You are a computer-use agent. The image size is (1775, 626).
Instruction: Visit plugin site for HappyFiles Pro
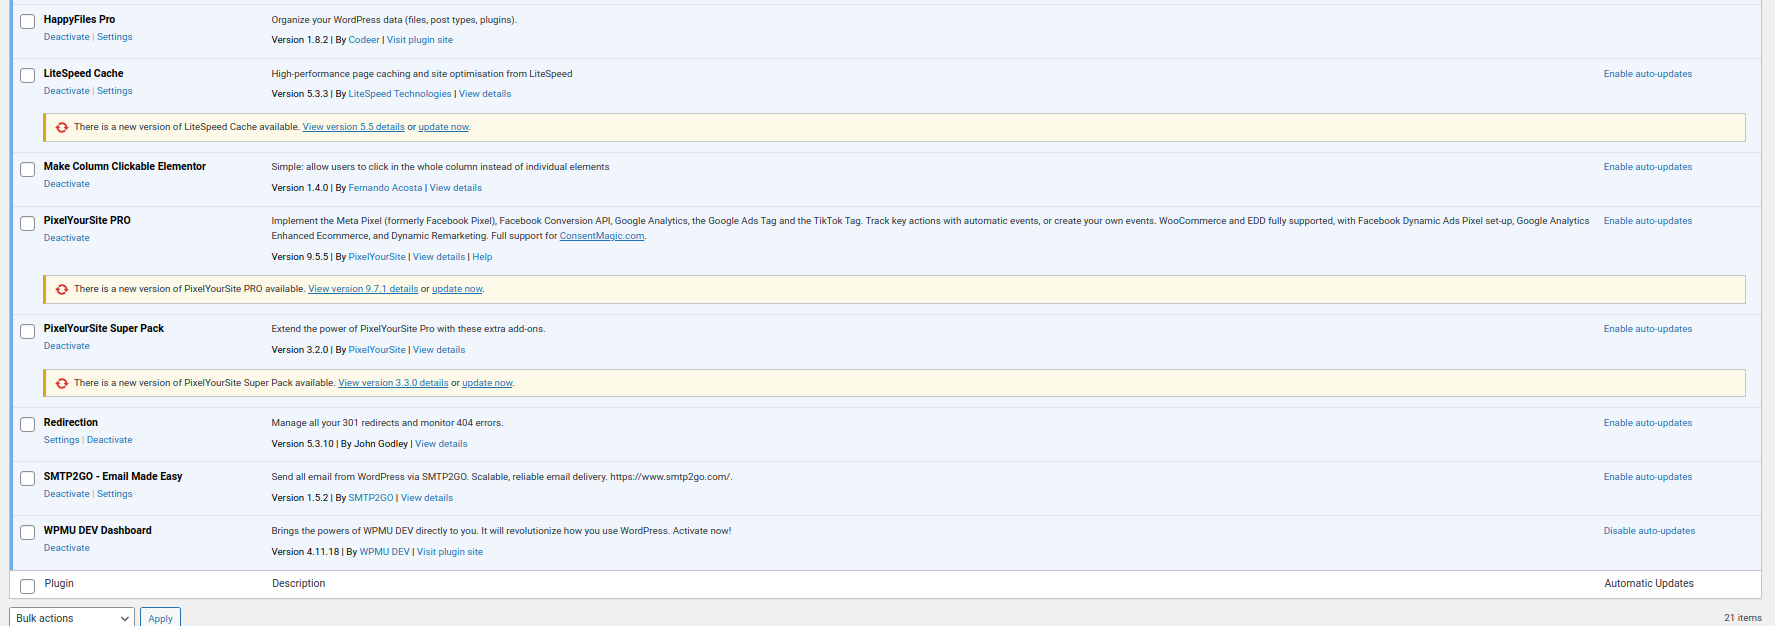pyautogui.click(x=419, y=40)
